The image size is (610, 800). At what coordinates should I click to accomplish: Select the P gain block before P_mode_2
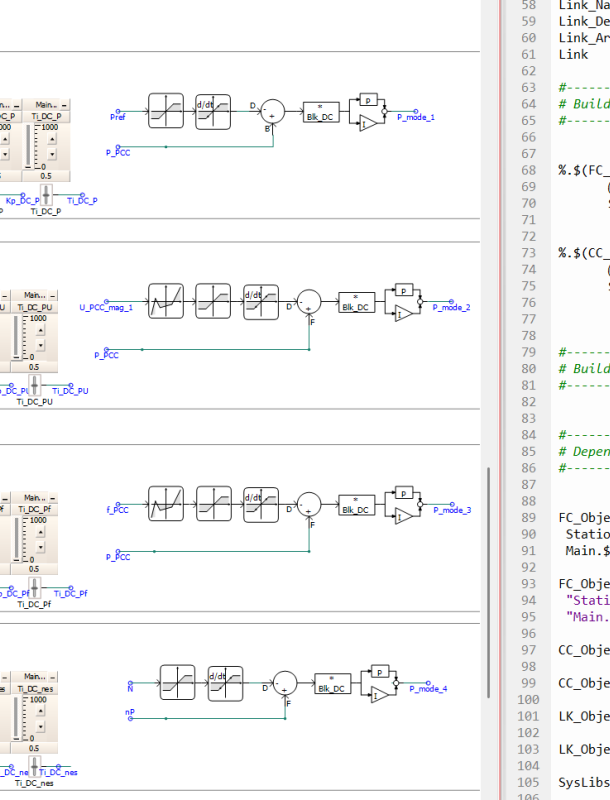point(404,290)
